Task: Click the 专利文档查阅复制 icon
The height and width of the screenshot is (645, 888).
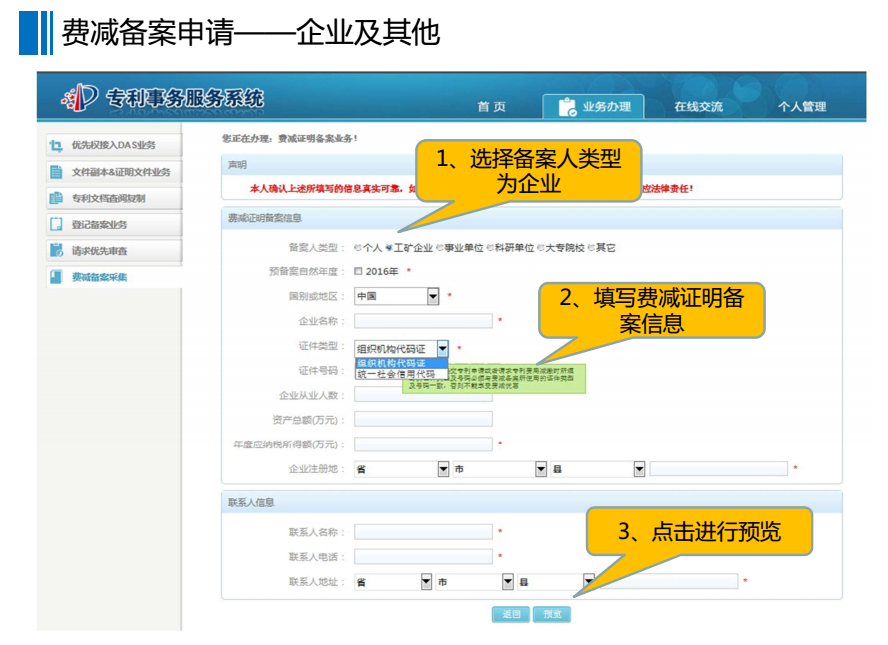Action: click(x=56, y=198)
